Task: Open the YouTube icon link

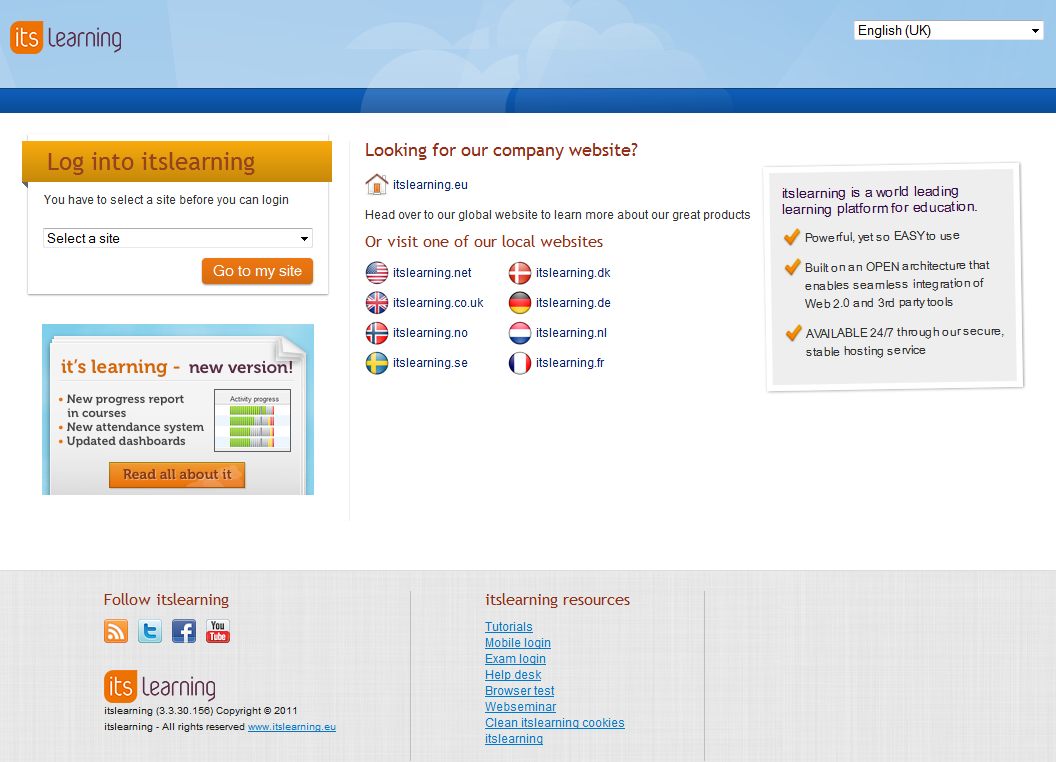Action: click(218, 631)
